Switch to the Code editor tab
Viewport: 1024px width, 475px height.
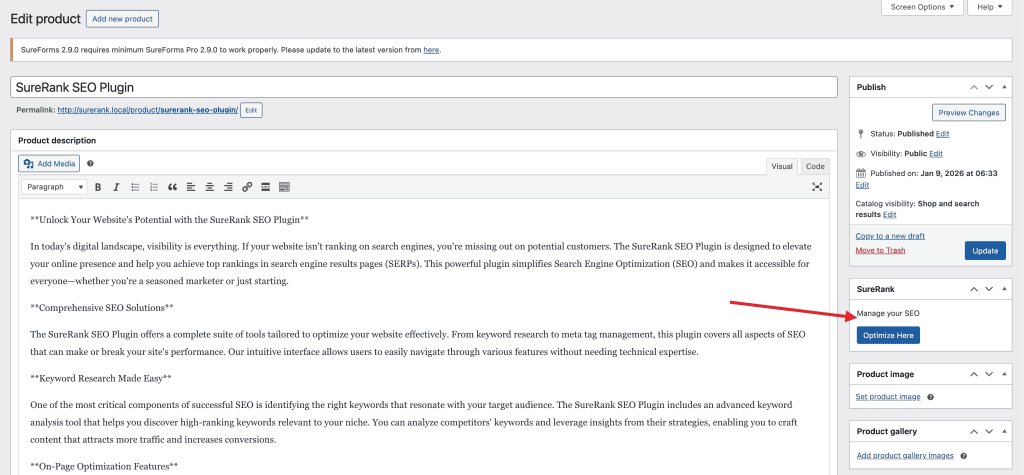tap(815, 166)
